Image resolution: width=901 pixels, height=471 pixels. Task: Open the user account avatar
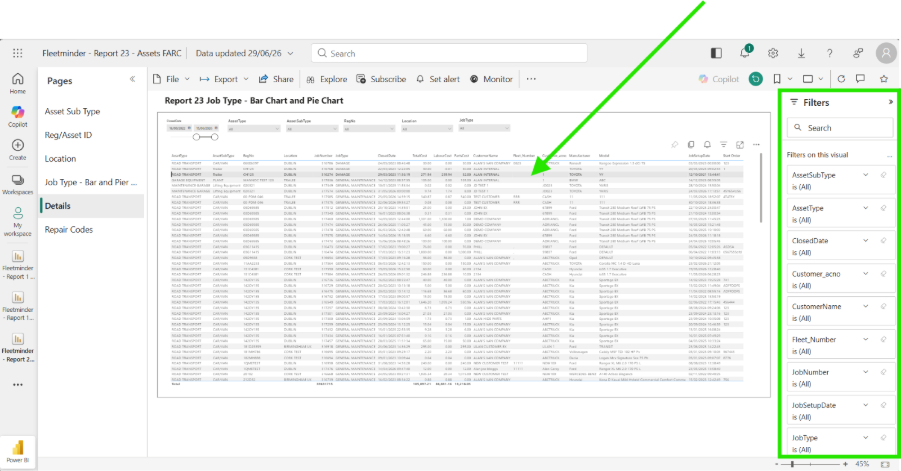886,53
